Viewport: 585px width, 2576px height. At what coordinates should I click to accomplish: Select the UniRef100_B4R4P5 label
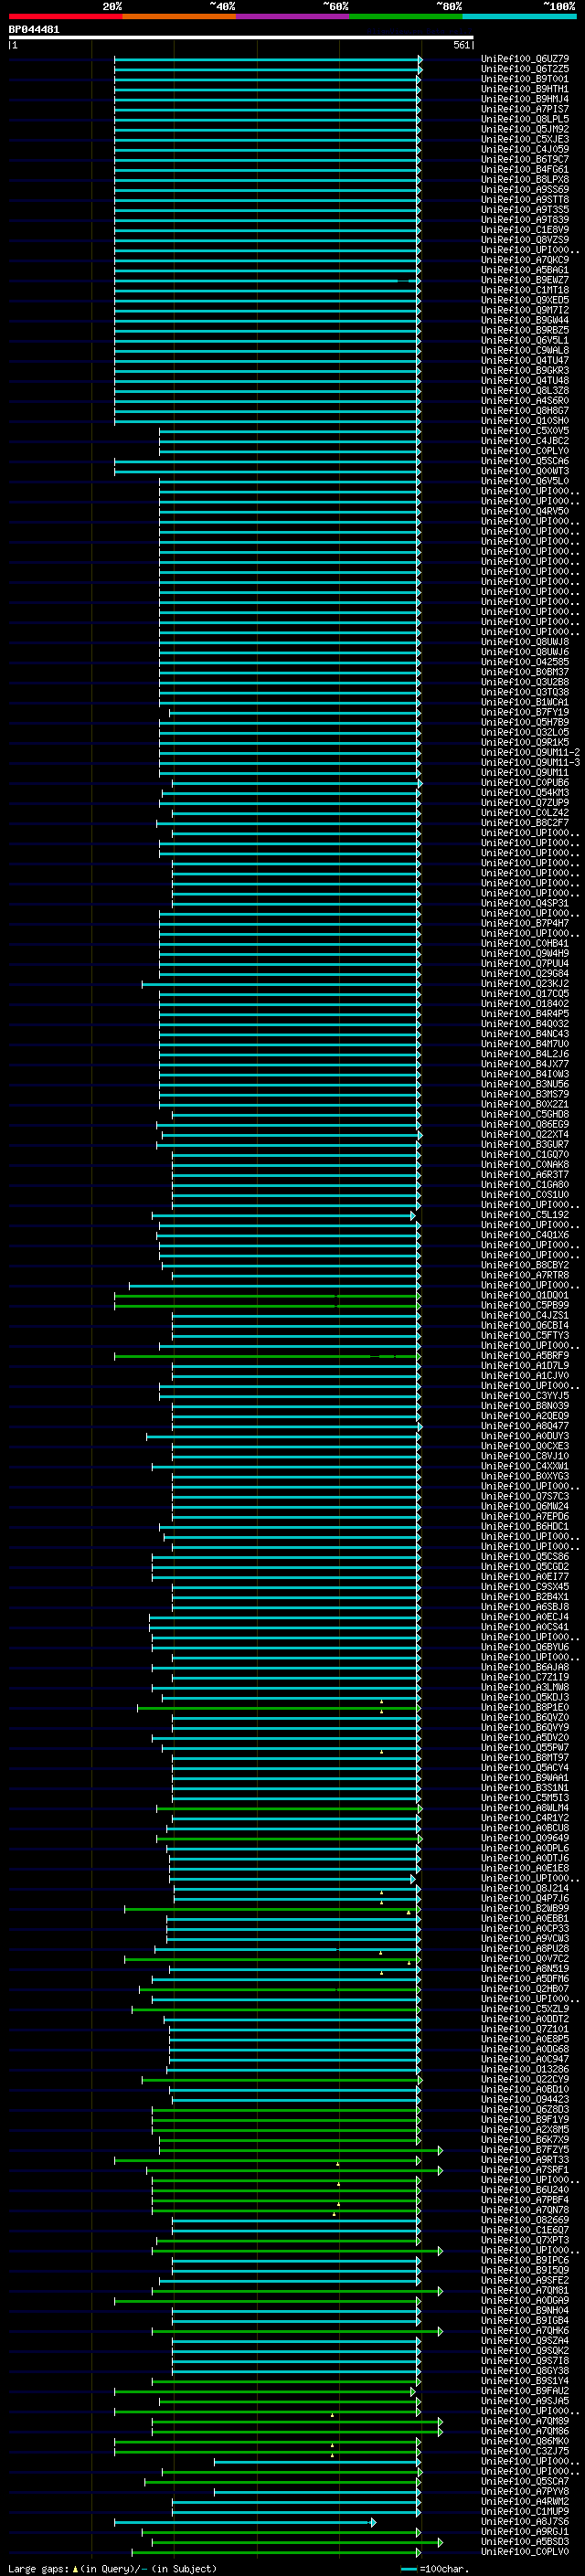525,1014
